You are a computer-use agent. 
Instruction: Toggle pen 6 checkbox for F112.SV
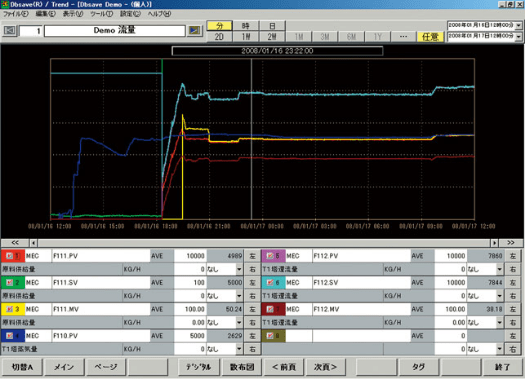tap(270, 283)
